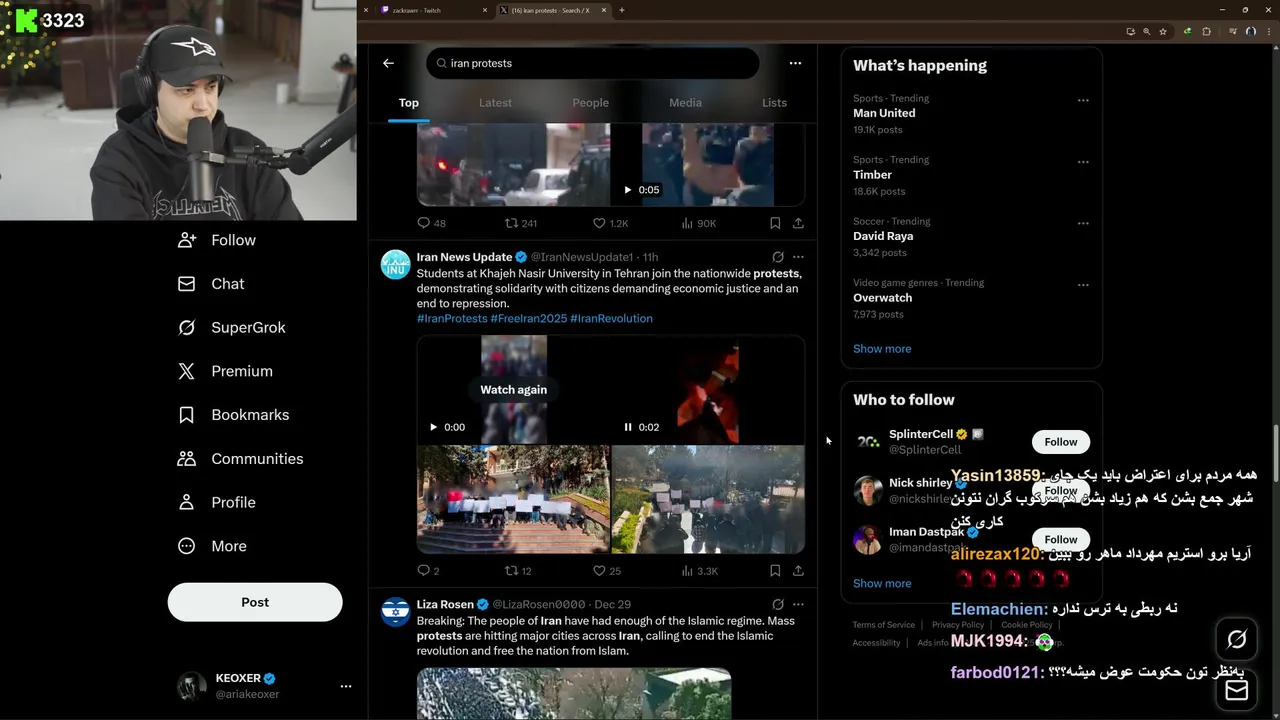Open More in the sidebar

coord(211,546)
